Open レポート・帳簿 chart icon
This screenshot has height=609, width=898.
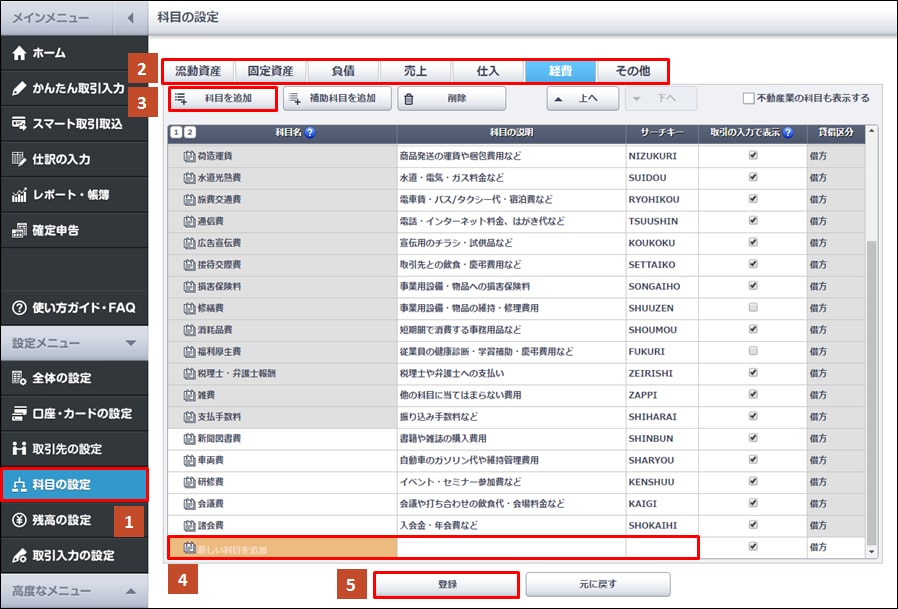19,195
